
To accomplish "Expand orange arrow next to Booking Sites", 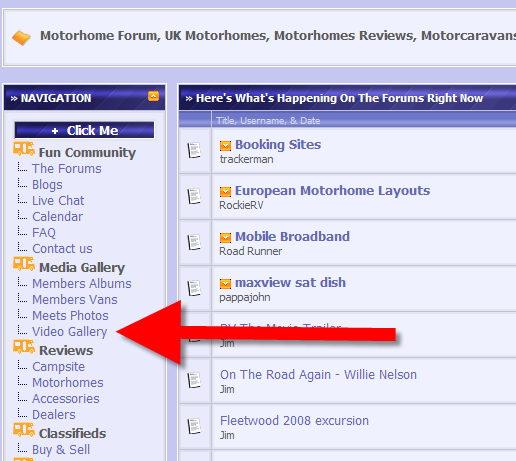I will coord(225,146).
